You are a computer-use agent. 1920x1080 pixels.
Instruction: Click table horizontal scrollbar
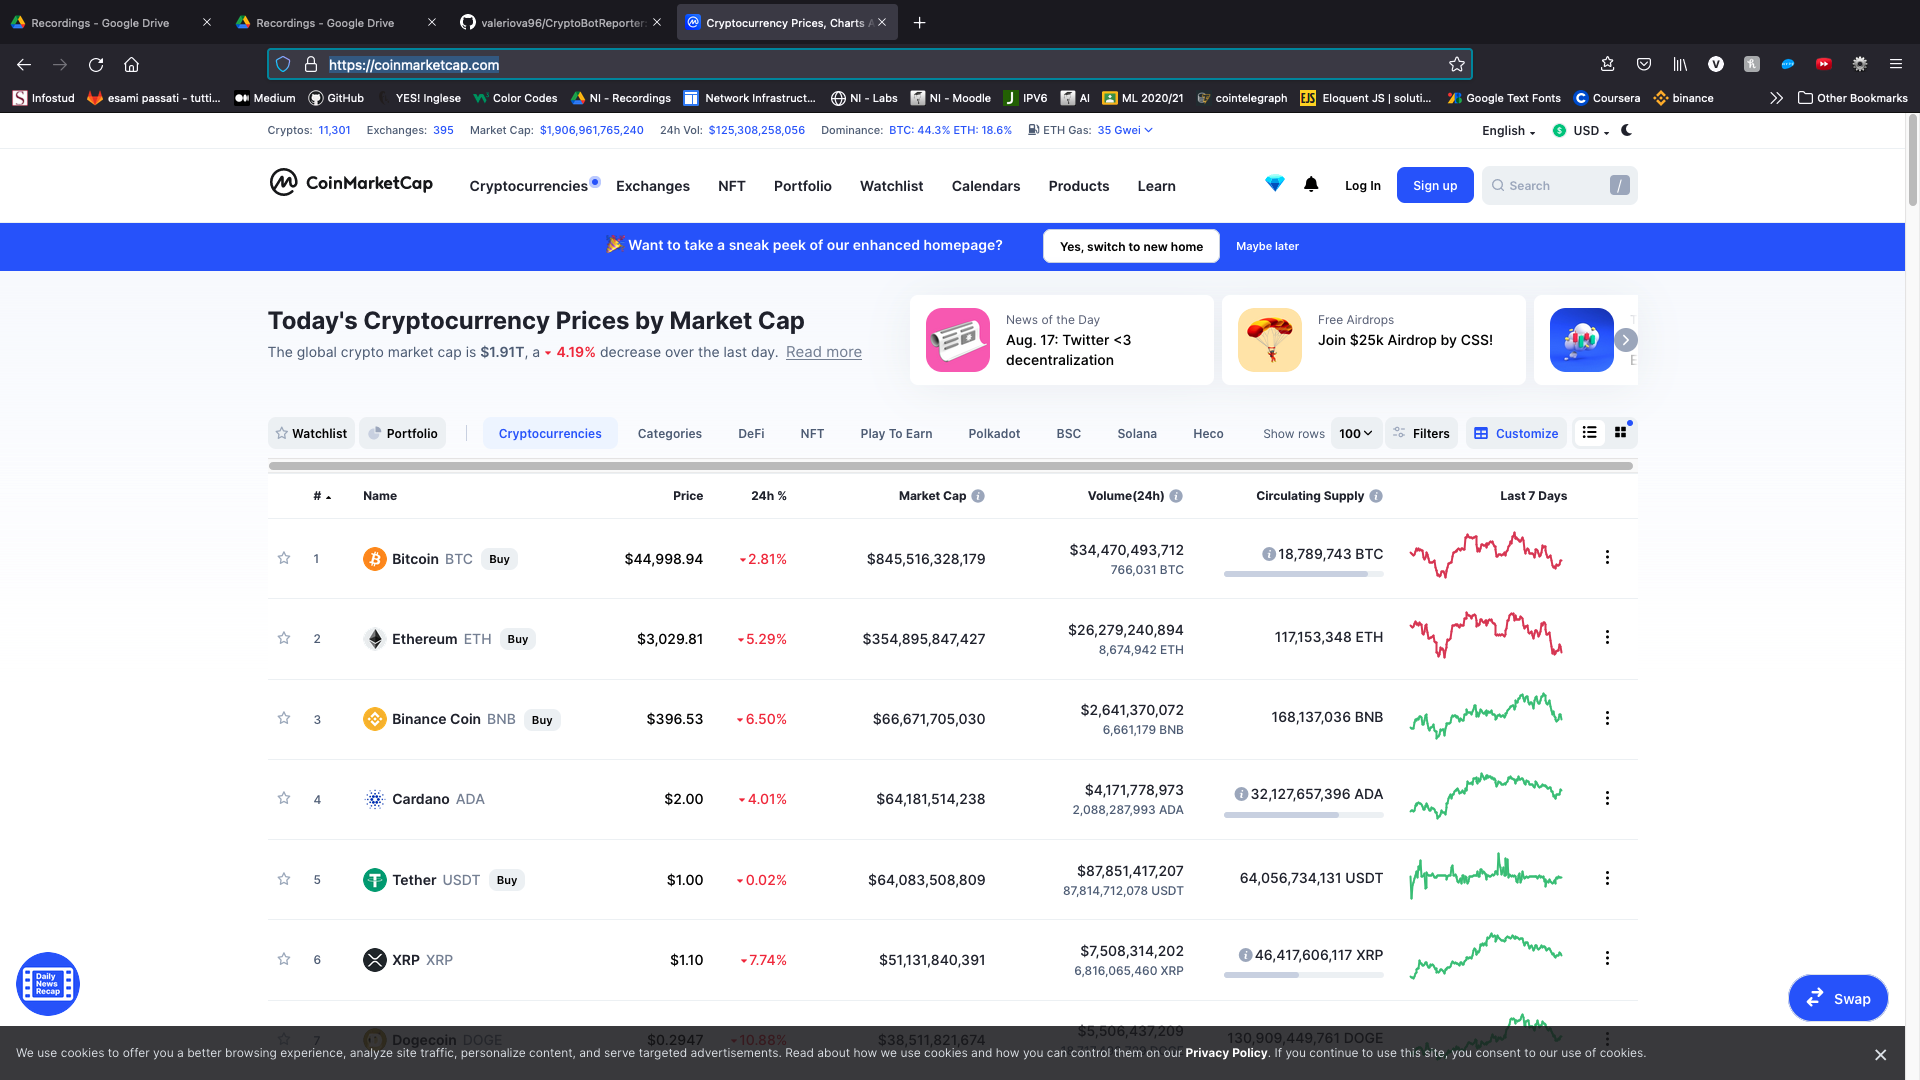click(950, 466)
